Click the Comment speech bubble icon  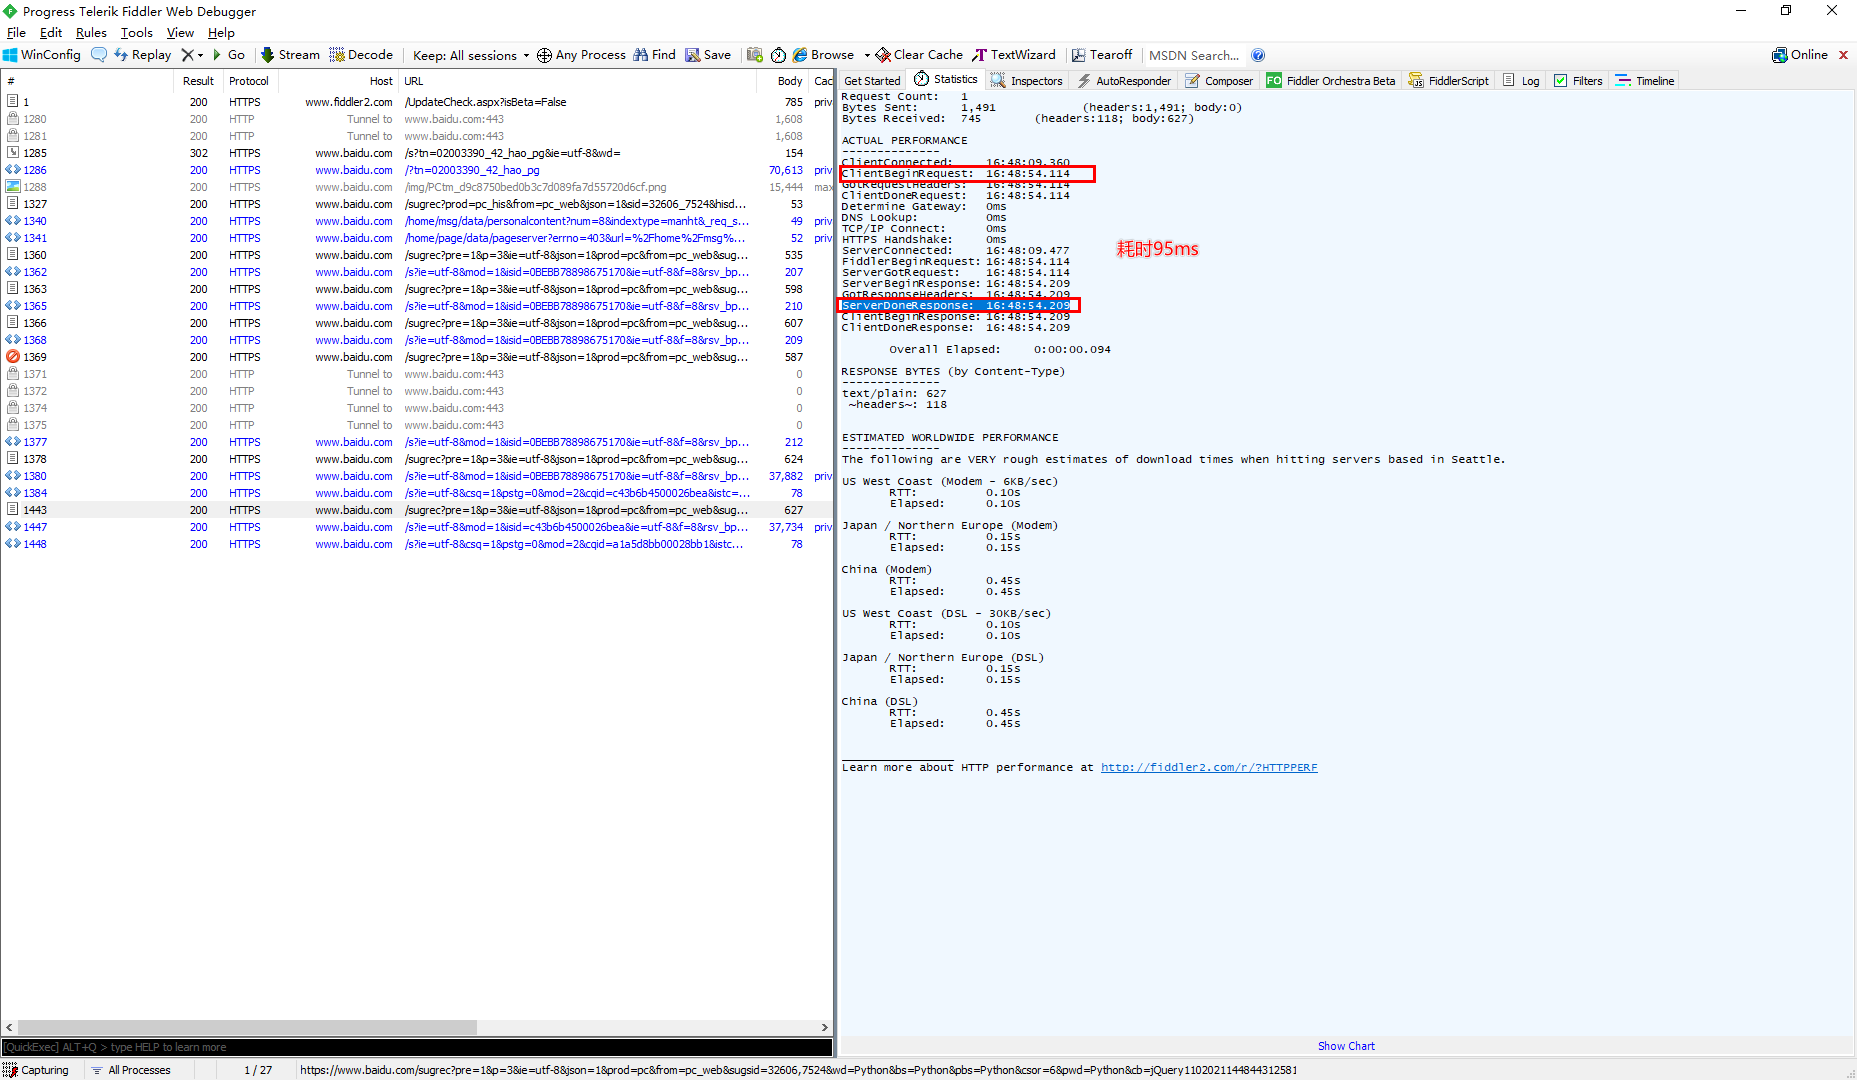coord(99,55)
